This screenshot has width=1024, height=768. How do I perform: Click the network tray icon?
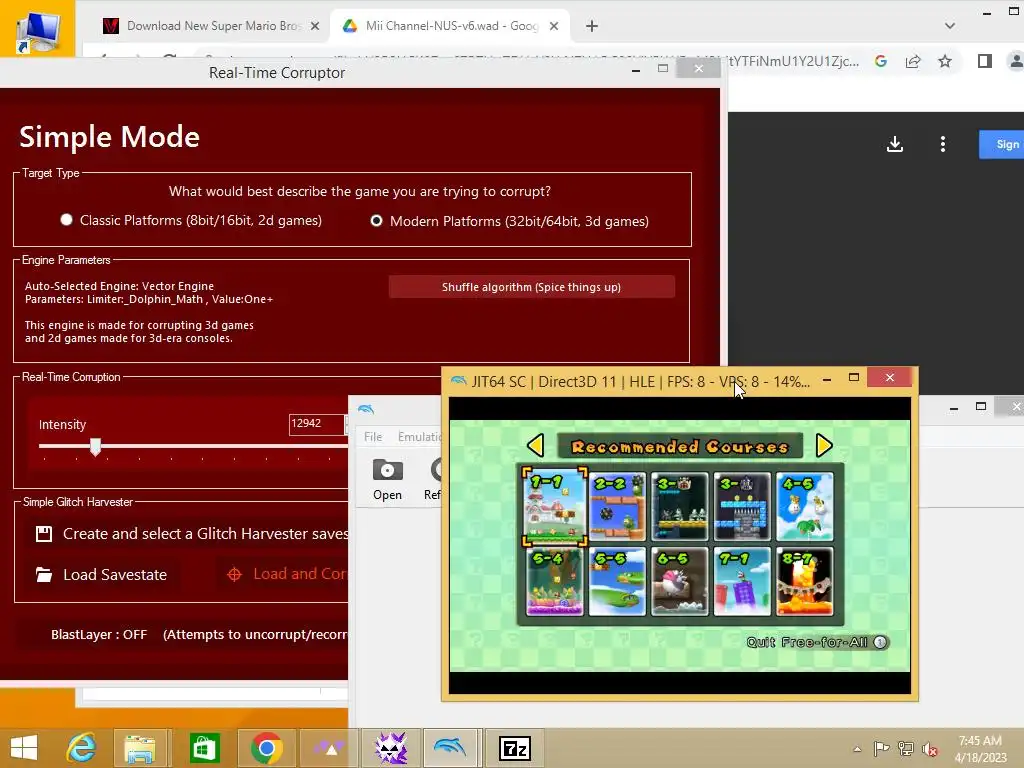[906, 748]
